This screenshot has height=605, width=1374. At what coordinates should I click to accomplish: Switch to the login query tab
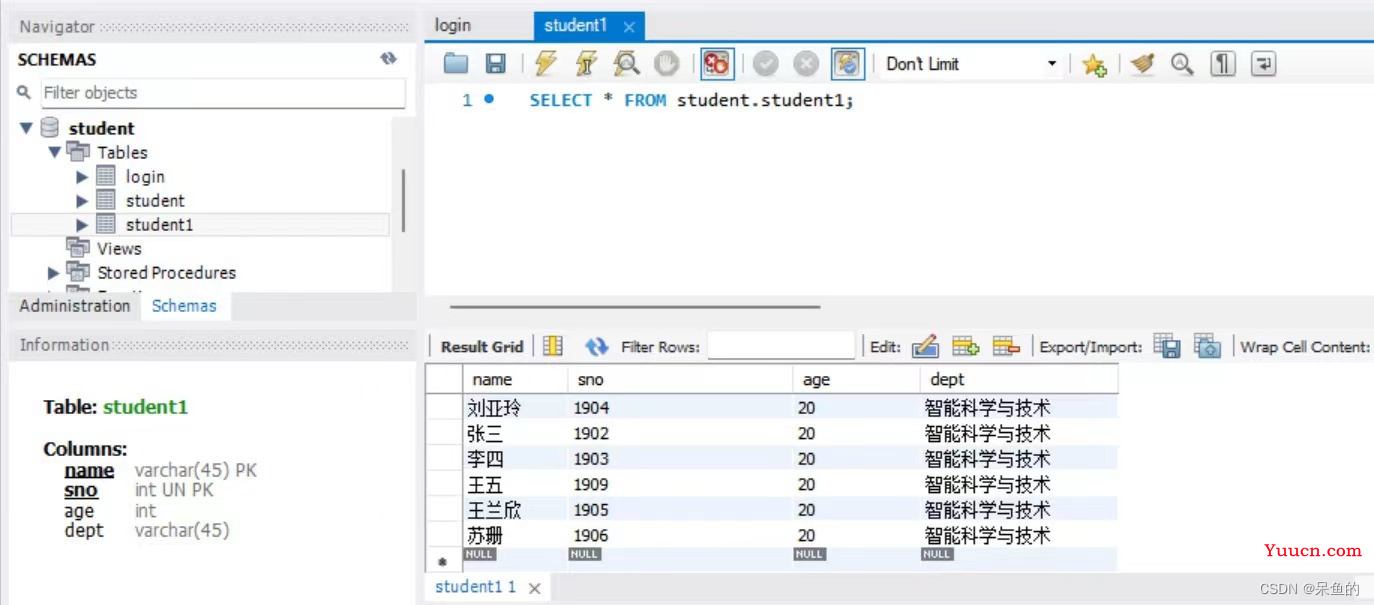(x=453, y=26)
